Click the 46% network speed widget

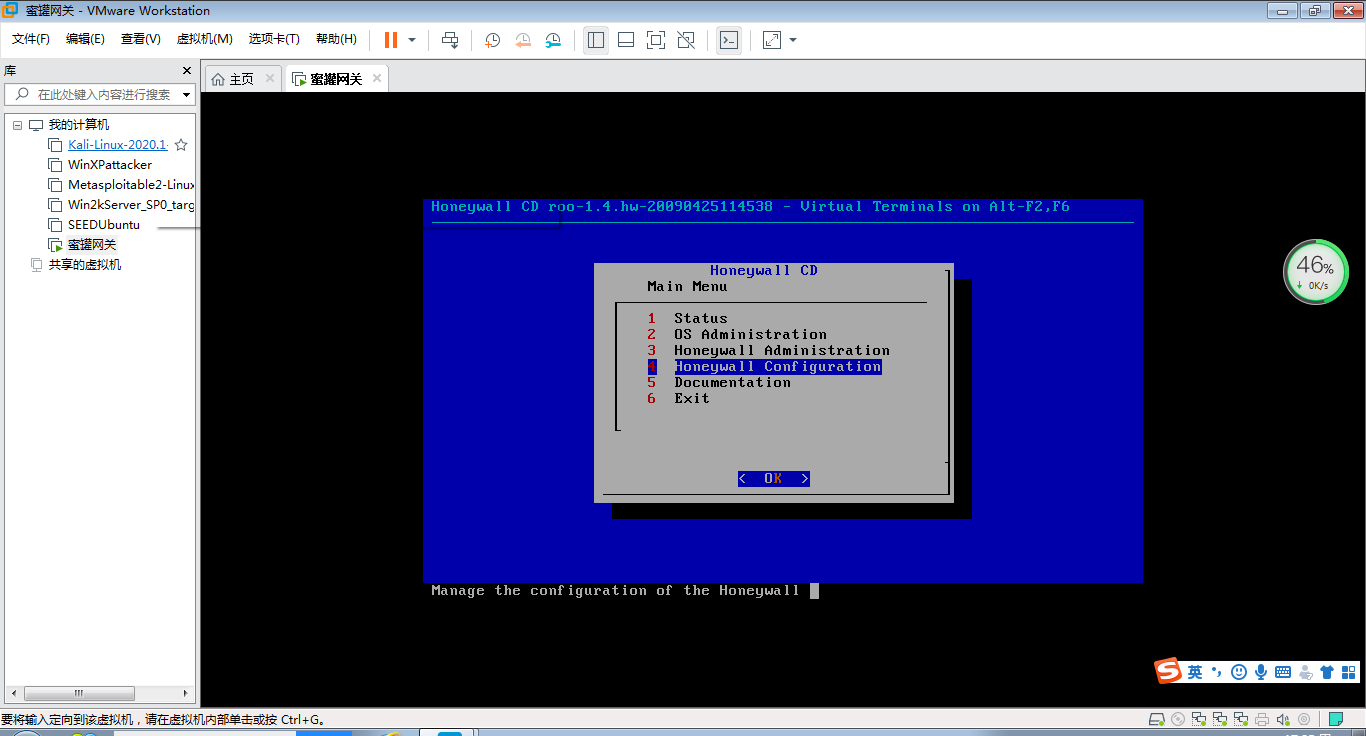point(1315,271)
